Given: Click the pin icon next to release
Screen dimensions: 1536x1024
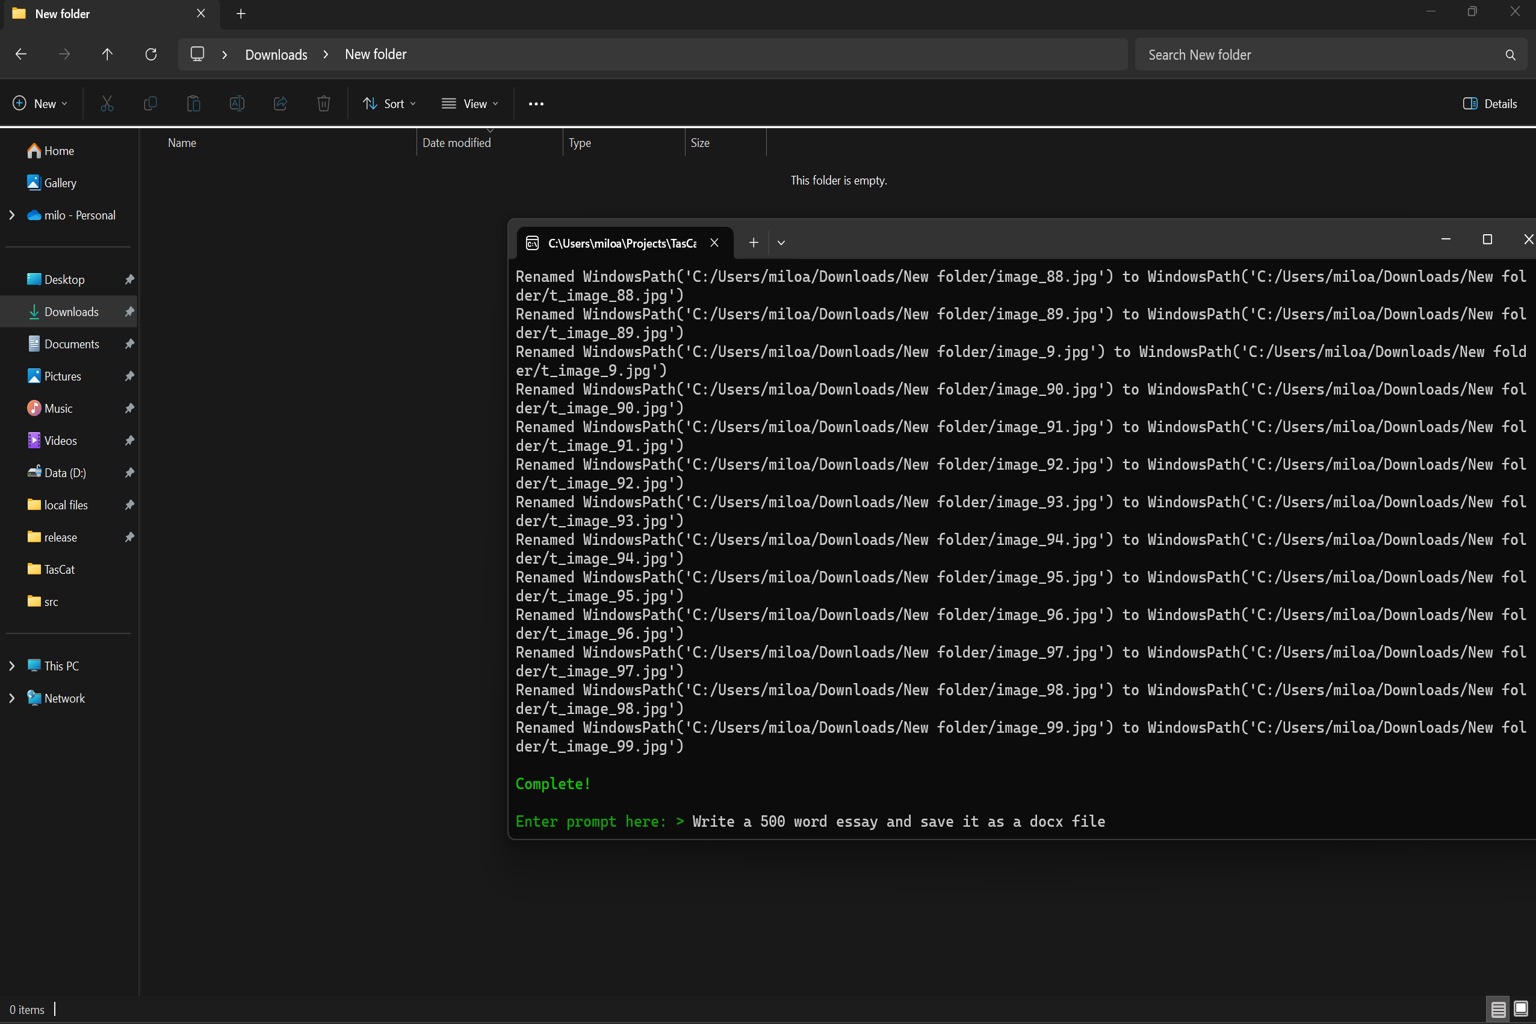Looking at the screenshot, I should pyautogui.click(x=129, y=537).
